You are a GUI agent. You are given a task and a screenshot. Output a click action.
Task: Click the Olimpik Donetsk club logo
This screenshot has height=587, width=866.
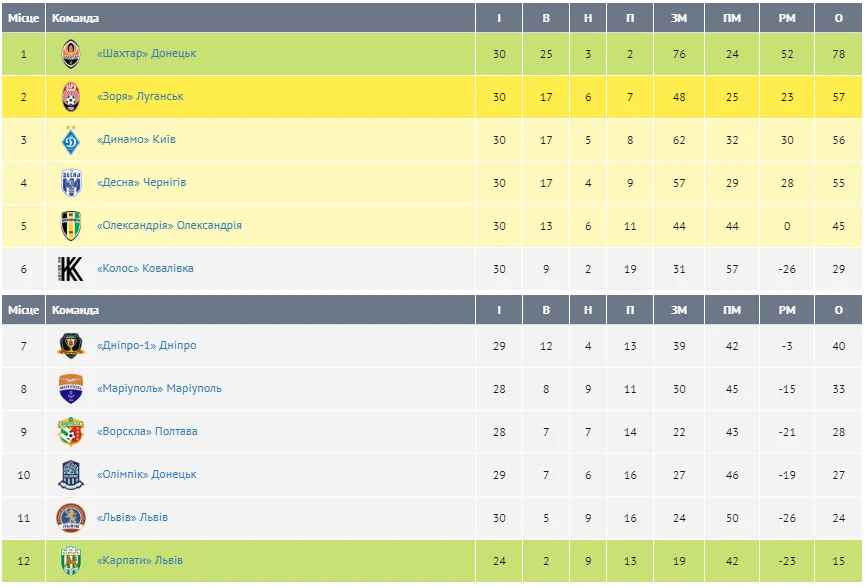coord(70,475)
